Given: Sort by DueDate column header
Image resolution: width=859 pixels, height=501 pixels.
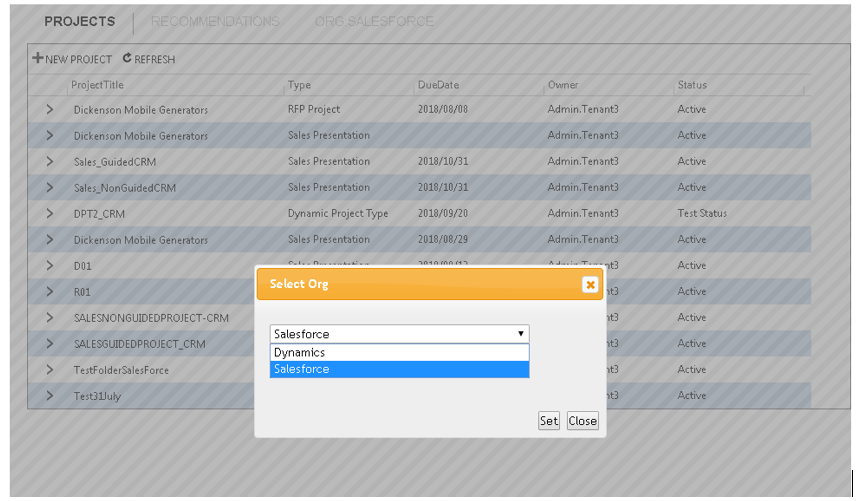Looking at the screenshot, I should [x=438, y=85].
